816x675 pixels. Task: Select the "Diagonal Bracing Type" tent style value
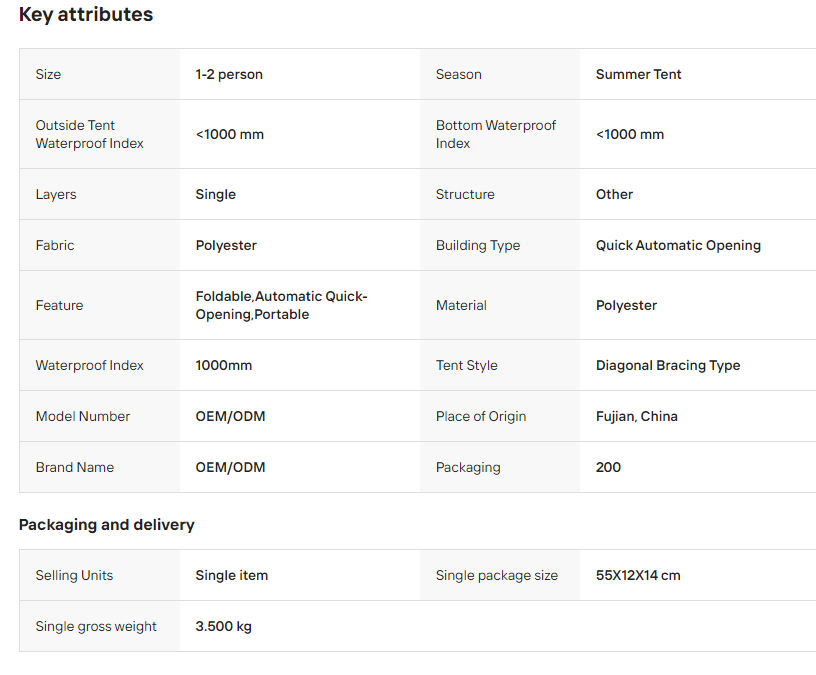click(668, 365)
